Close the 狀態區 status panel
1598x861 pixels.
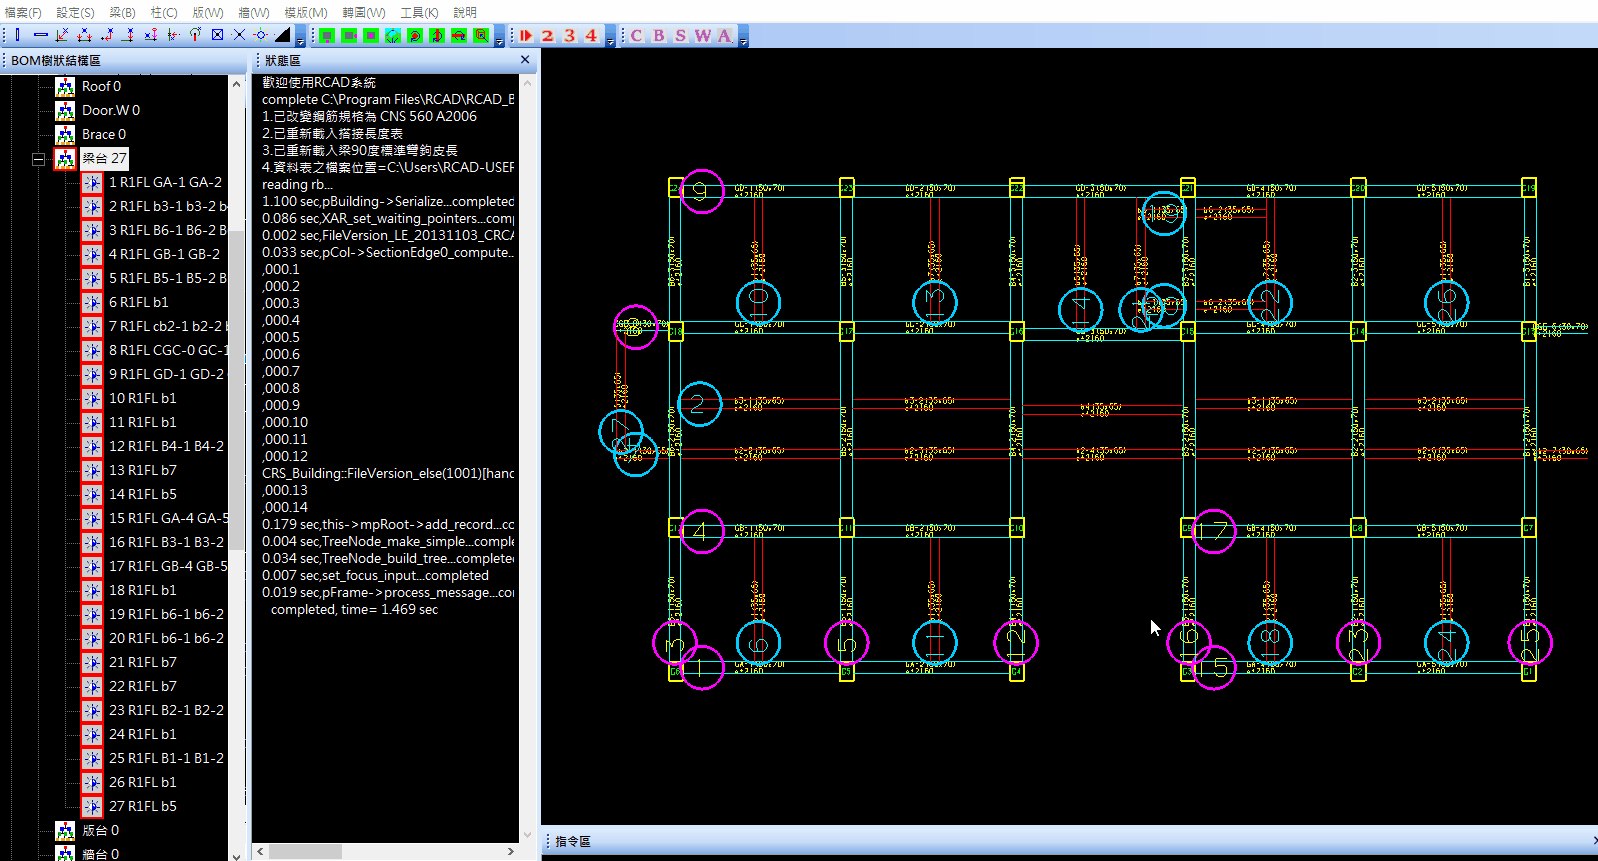tap(525, 60)
